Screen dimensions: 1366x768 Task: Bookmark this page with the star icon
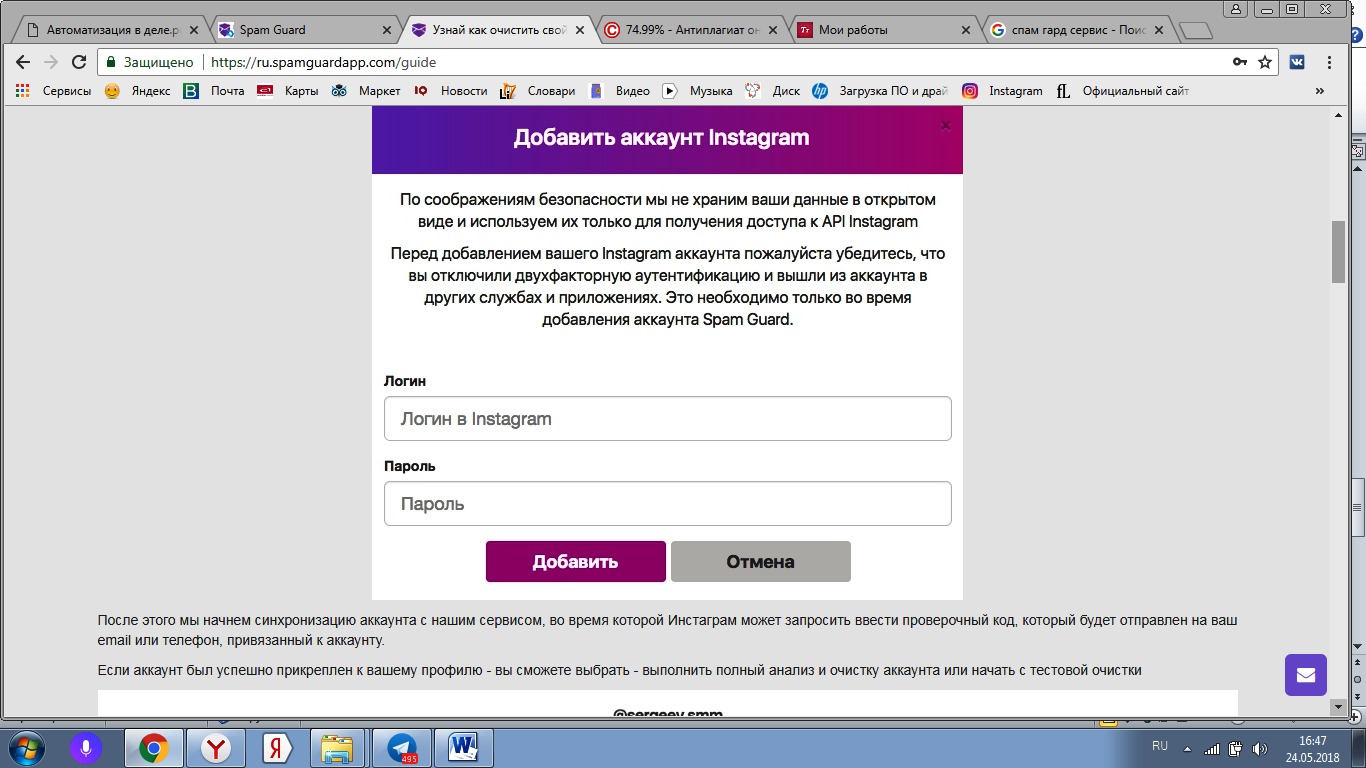pos(1265,62)
